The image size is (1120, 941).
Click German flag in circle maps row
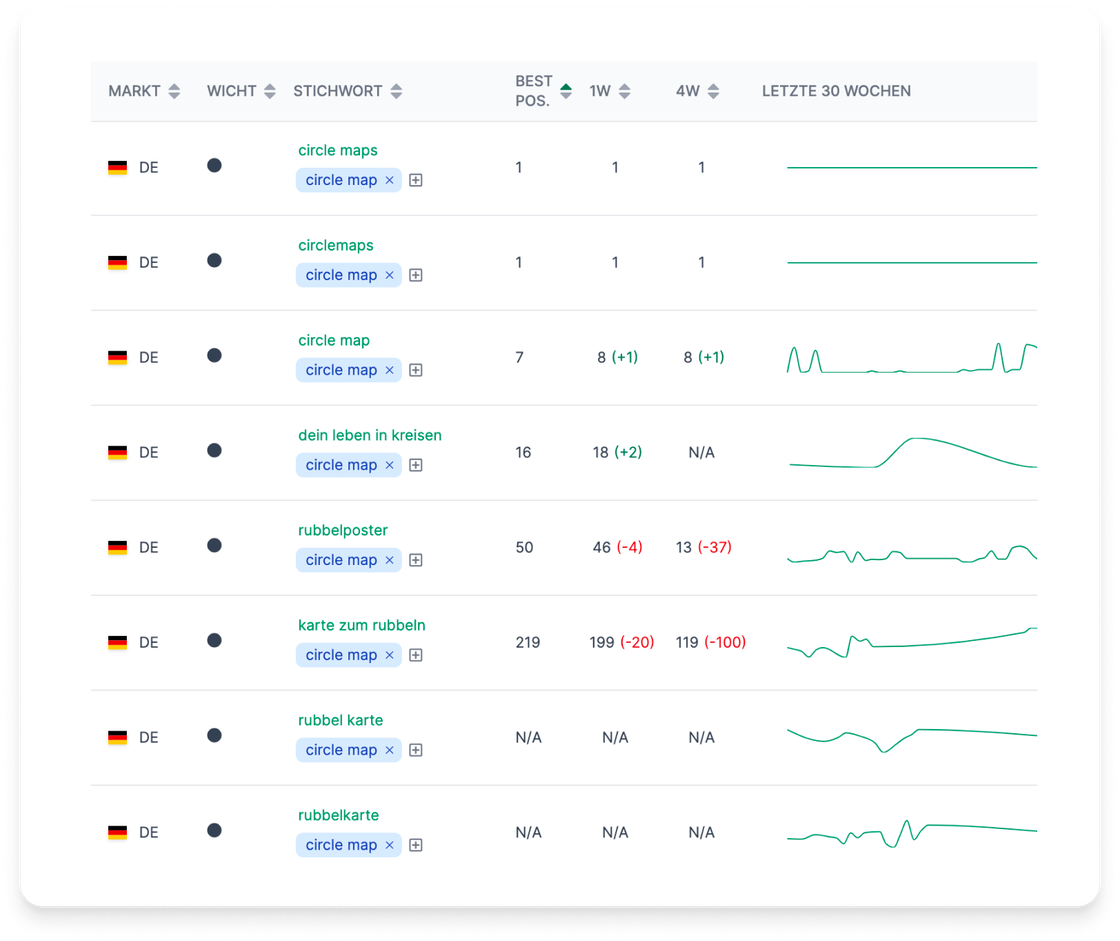pyautogui.click(x=117, y=168)
